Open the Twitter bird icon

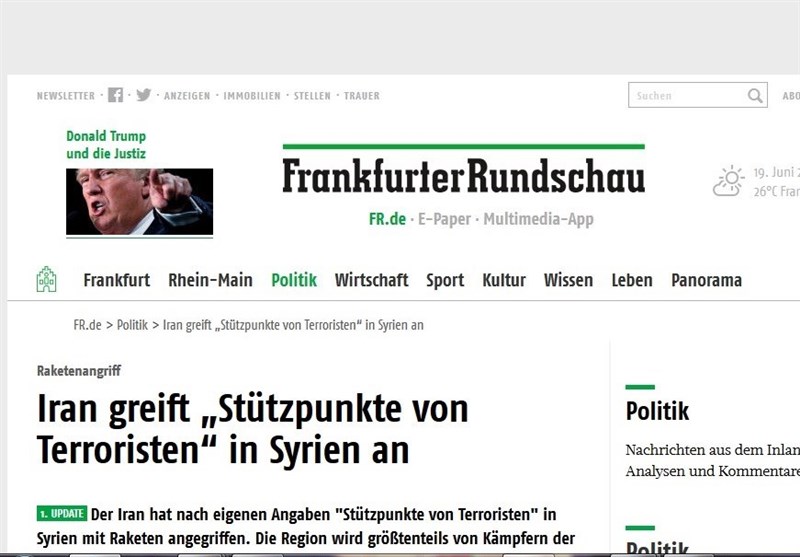(143, 95)
